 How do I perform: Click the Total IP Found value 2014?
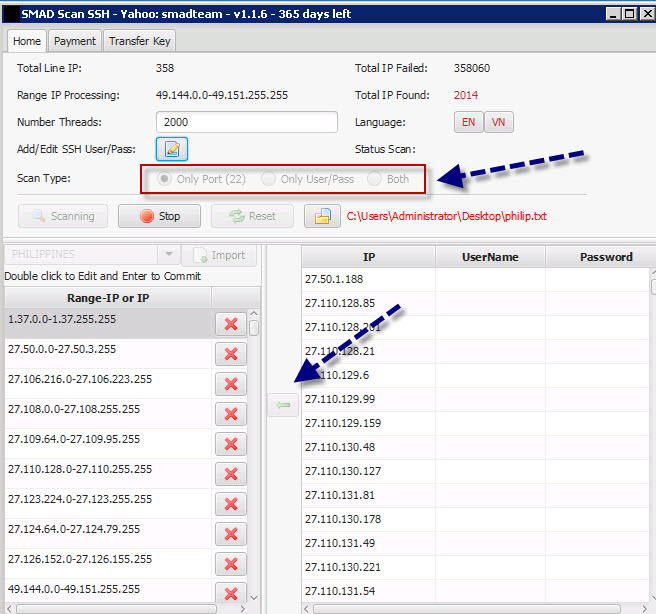click(x=466, y=95)
